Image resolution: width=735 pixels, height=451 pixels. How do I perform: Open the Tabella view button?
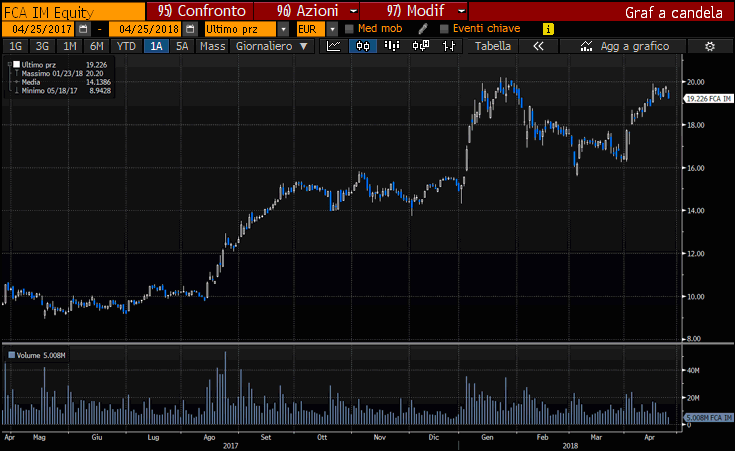pyautogui.click(x=493, y=46)
